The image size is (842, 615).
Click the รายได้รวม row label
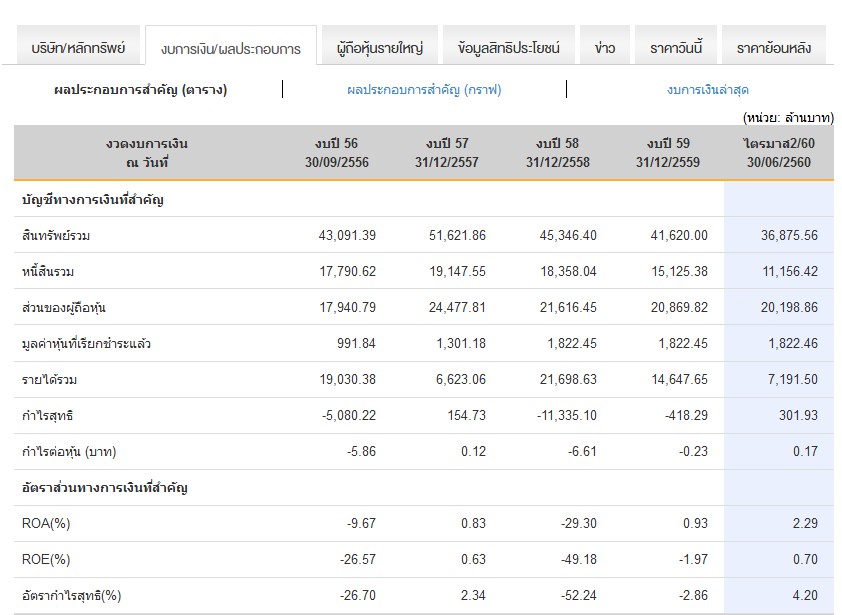click(48, 380)
